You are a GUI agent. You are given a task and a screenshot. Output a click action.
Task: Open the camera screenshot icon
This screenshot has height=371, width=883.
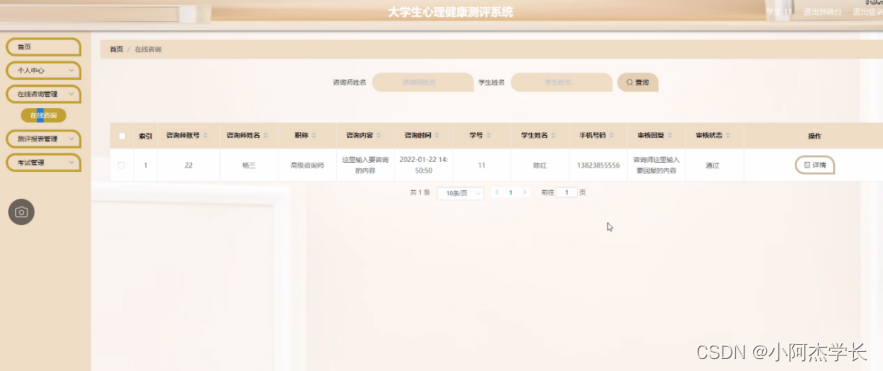(x=21, y=212)
